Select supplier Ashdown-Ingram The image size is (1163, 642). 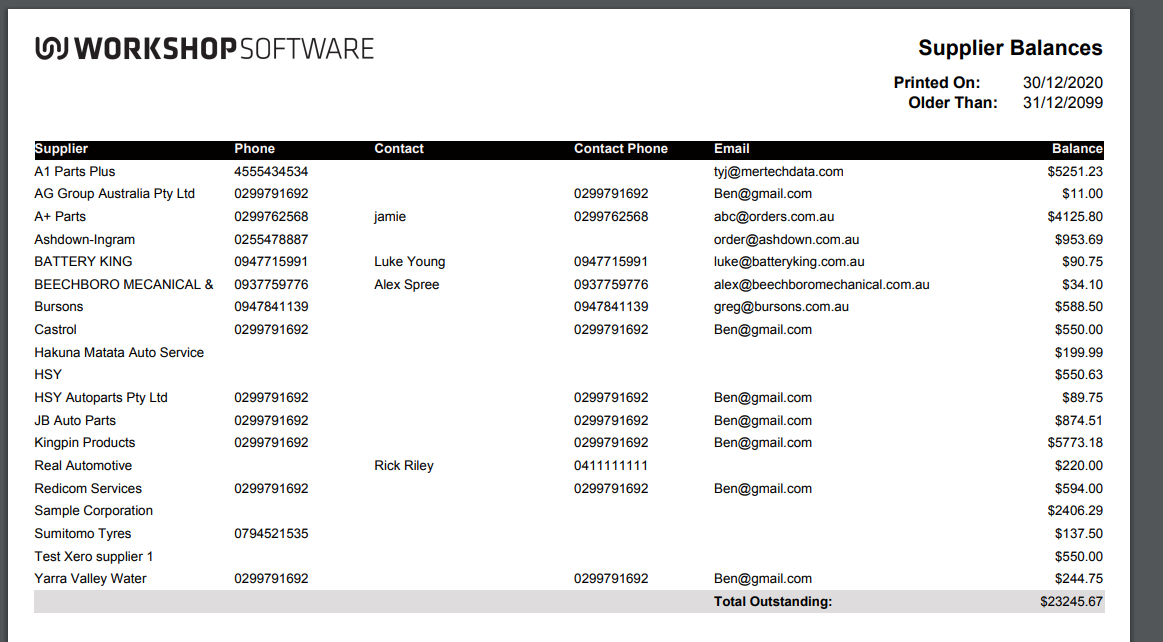pos(85,239)
